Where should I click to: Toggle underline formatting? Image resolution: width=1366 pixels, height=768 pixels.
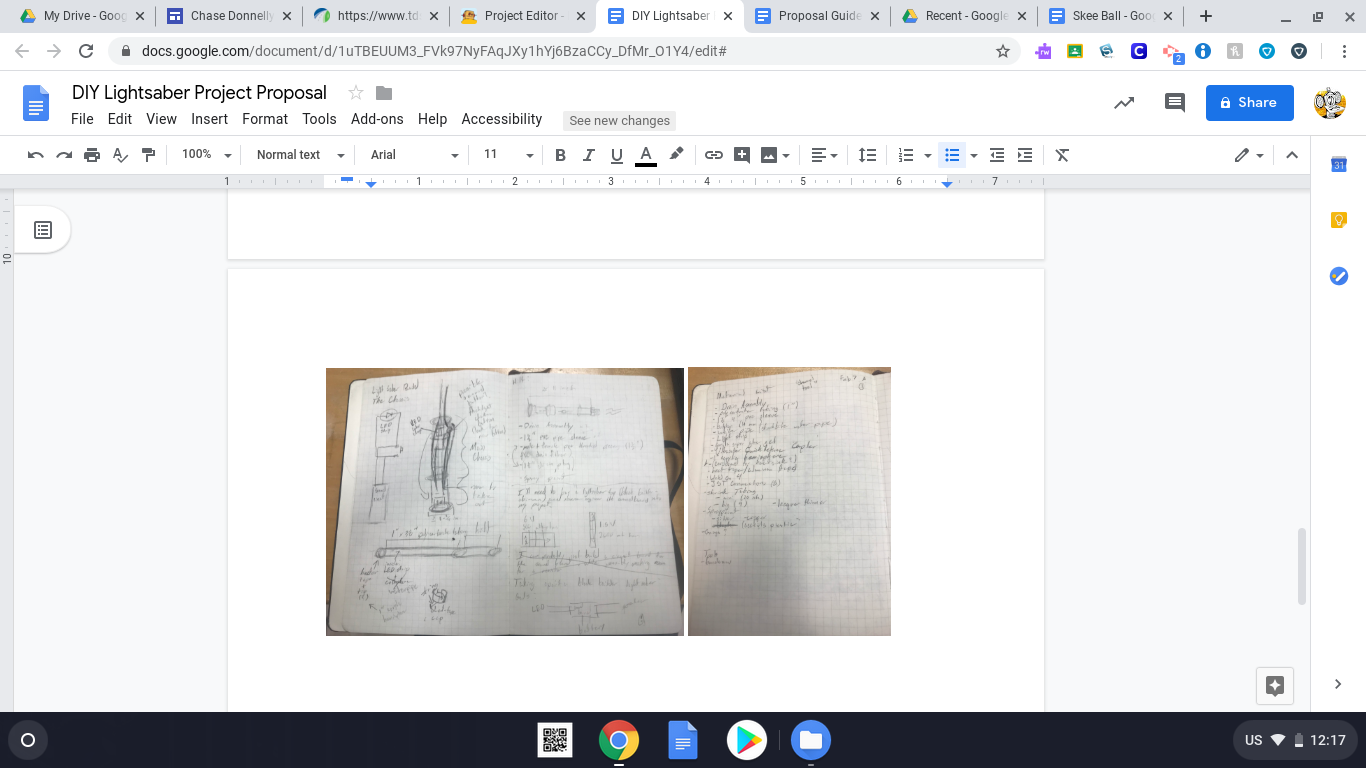point(616,155)
